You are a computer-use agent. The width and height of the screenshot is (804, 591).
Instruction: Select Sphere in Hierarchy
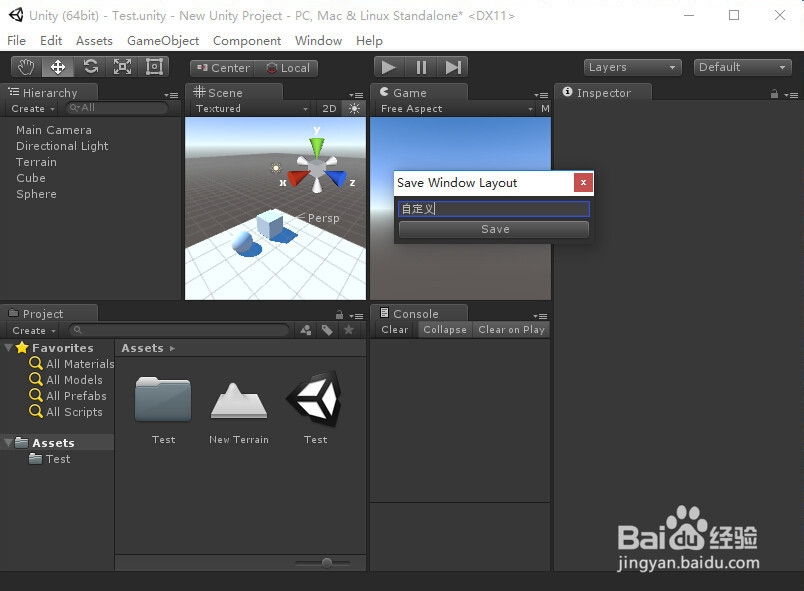pos(36,194)
